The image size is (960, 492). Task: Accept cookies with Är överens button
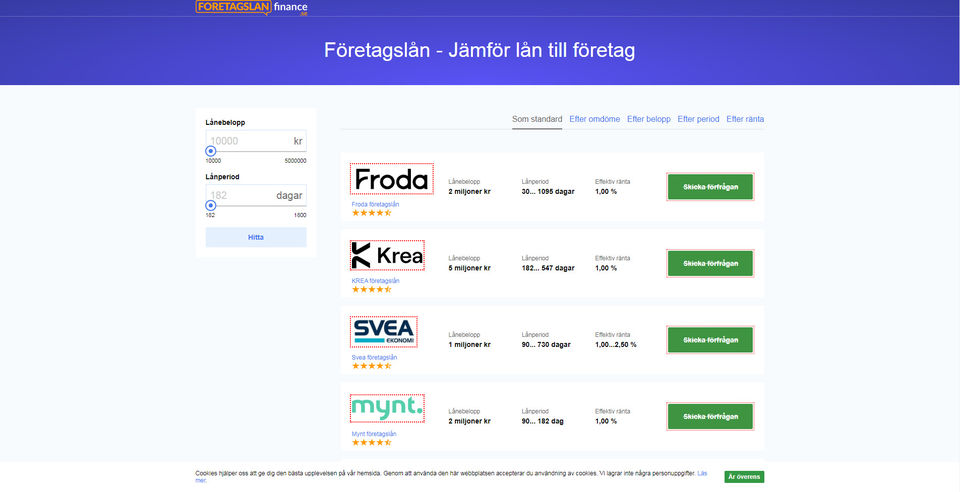point(743,477)
